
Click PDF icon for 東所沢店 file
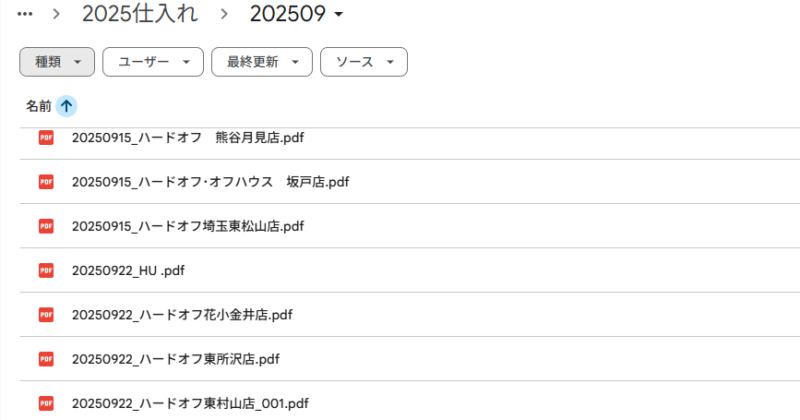point(46,359)
